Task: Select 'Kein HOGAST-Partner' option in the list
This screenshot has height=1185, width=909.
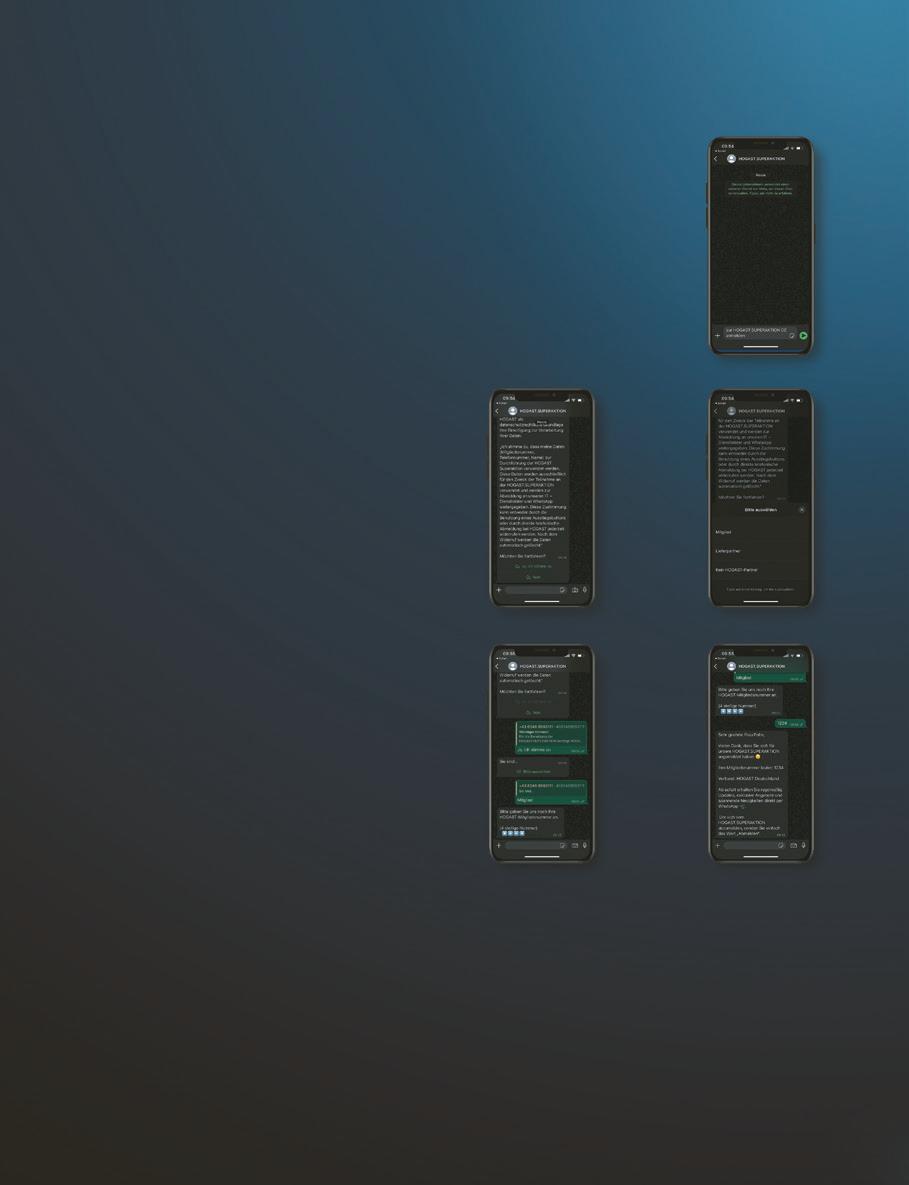Action: [761, 570]
